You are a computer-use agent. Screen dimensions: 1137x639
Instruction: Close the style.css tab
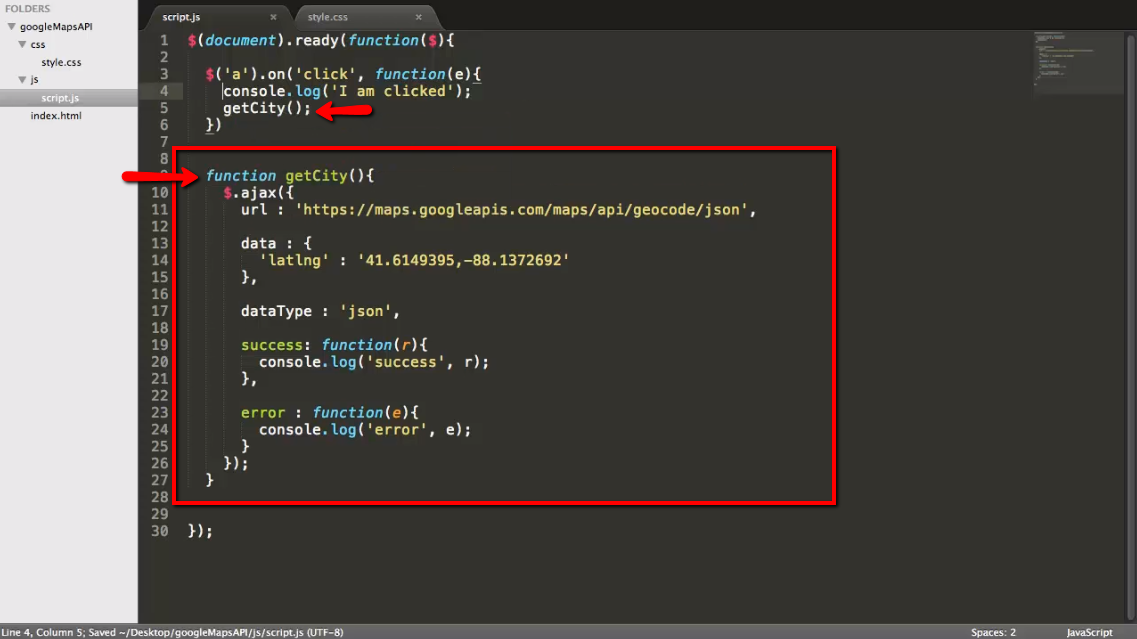point(418,17)
